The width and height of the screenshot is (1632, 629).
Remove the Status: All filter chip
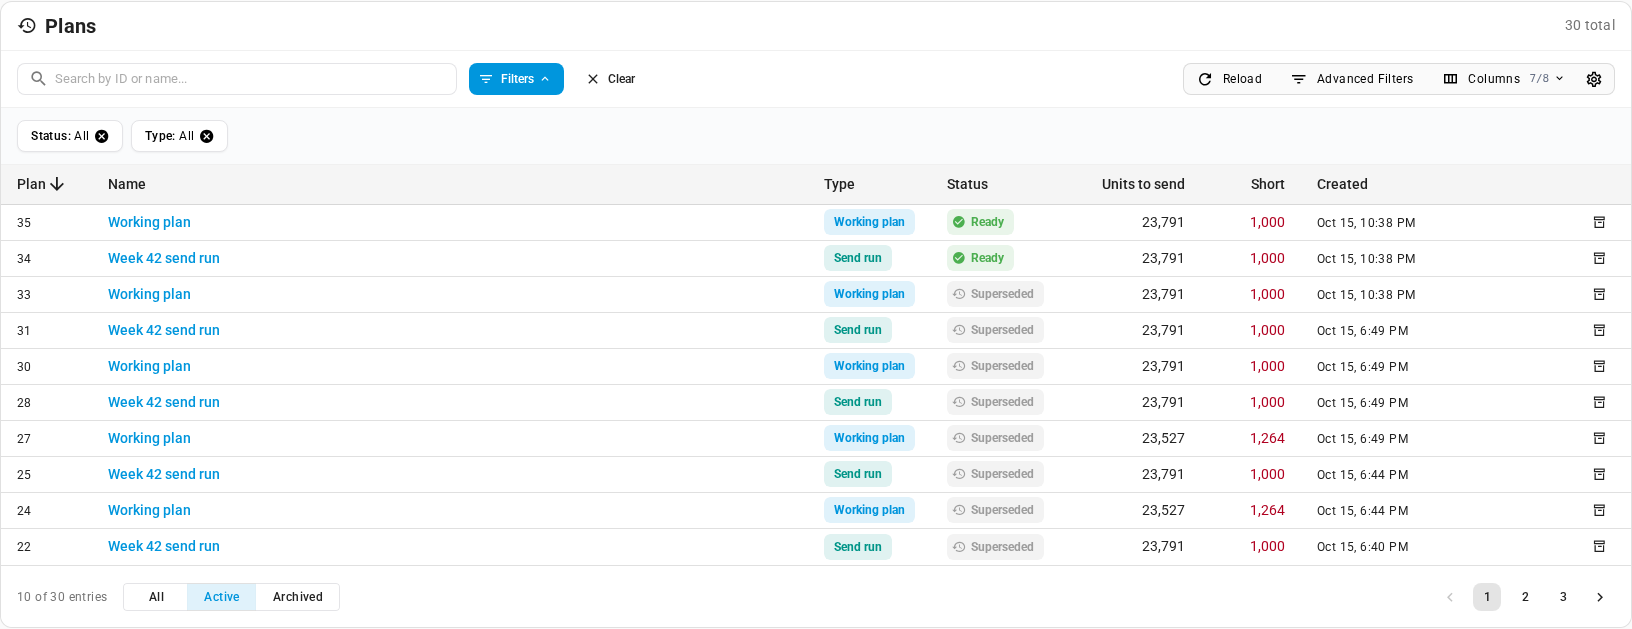pos(102,136)
